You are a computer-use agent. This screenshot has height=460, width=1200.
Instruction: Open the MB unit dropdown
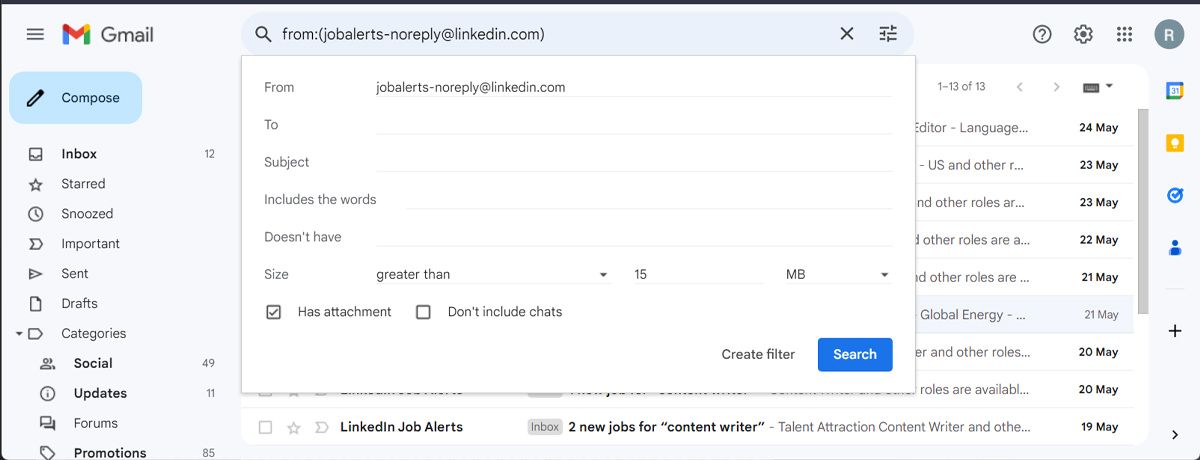pos(838,274)
